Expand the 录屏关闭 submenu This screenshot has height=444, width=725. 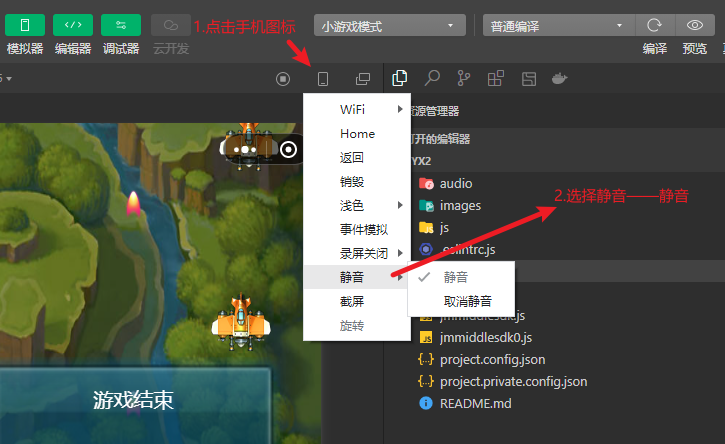pos(357,253)
